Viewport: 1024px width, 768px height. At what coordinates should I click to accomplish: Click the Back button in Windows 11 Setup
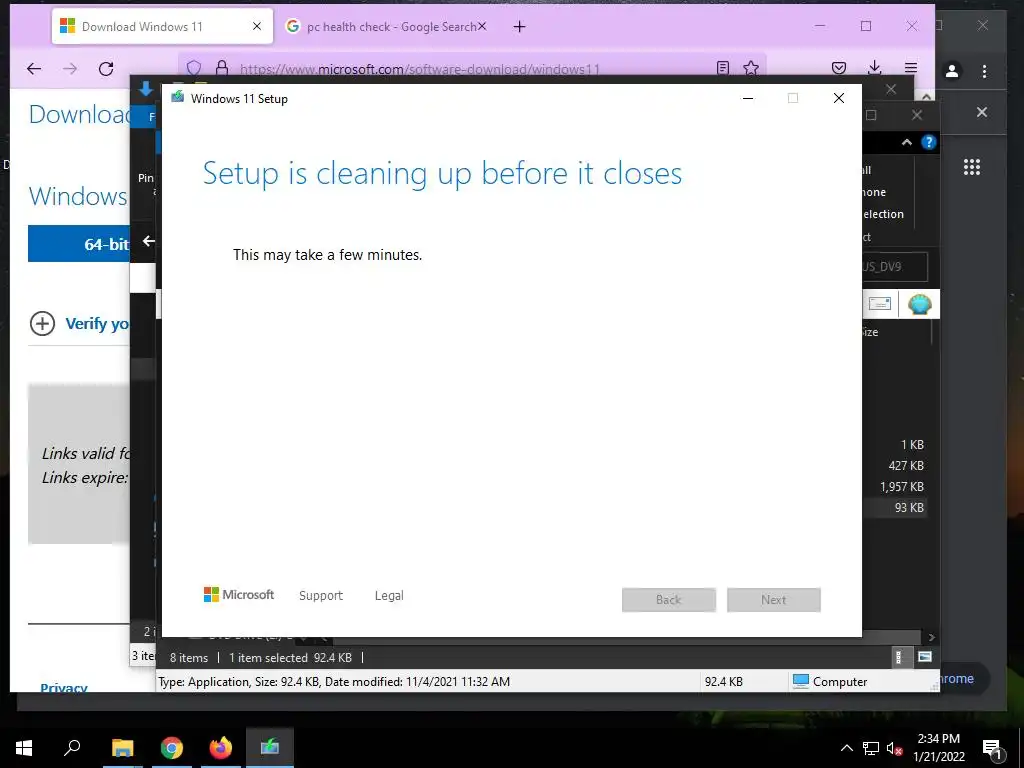pos(669,600)
